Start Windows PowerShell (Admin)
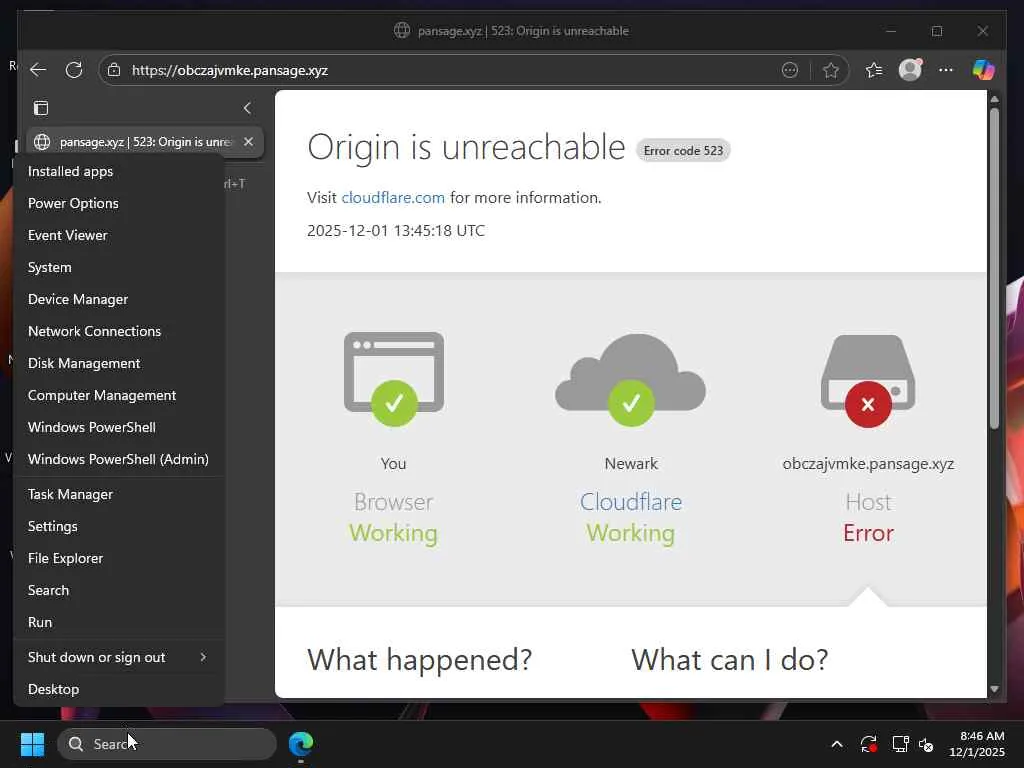 118,459
